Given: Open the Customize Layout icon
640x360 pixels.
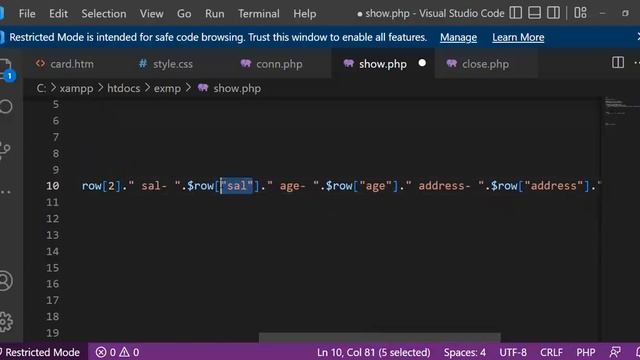Looking at the screenshot, I should [580, 13].
